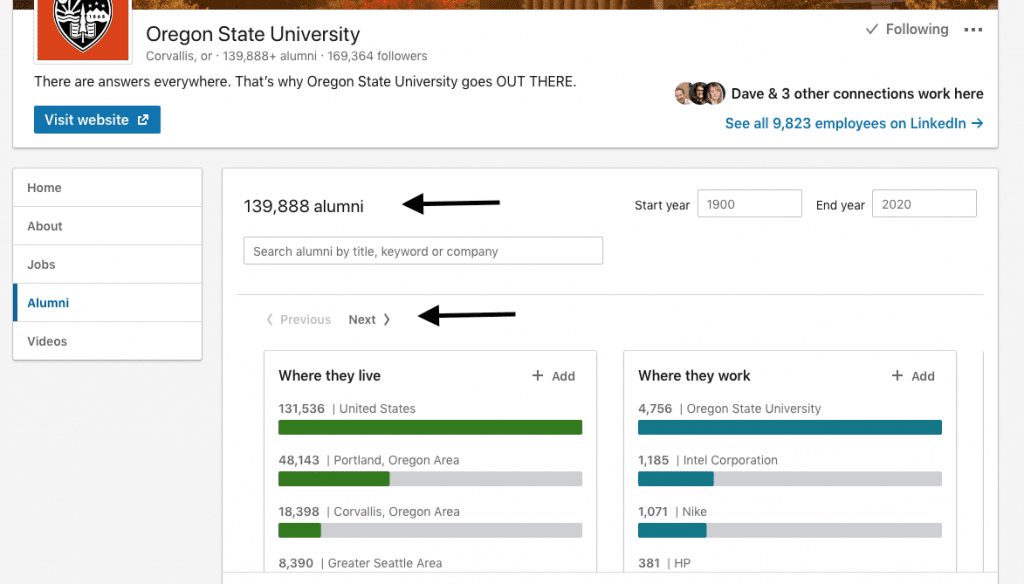Click the Greater Seattle Area entry
Screen dimensions: 1024x584
coord(360,563)
